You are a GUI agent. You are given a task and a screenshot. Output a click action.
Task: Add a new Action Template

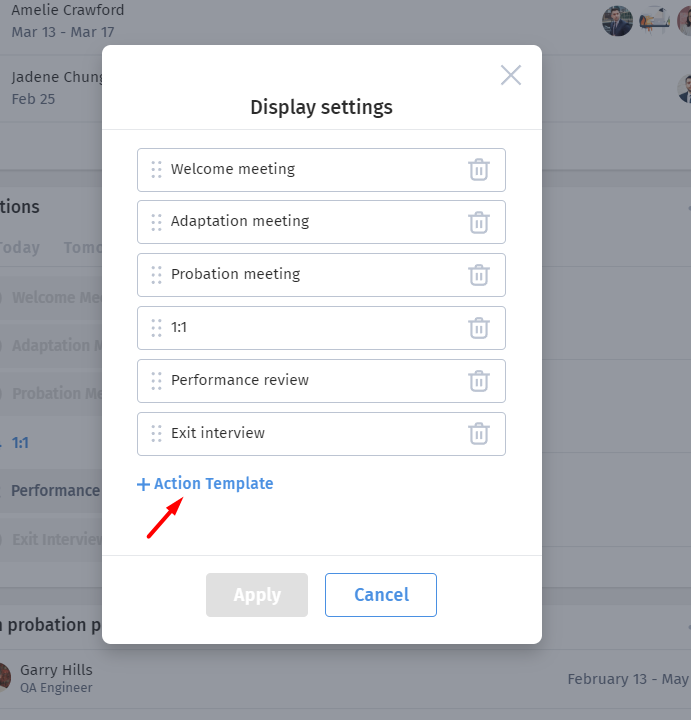pos(205,484)
